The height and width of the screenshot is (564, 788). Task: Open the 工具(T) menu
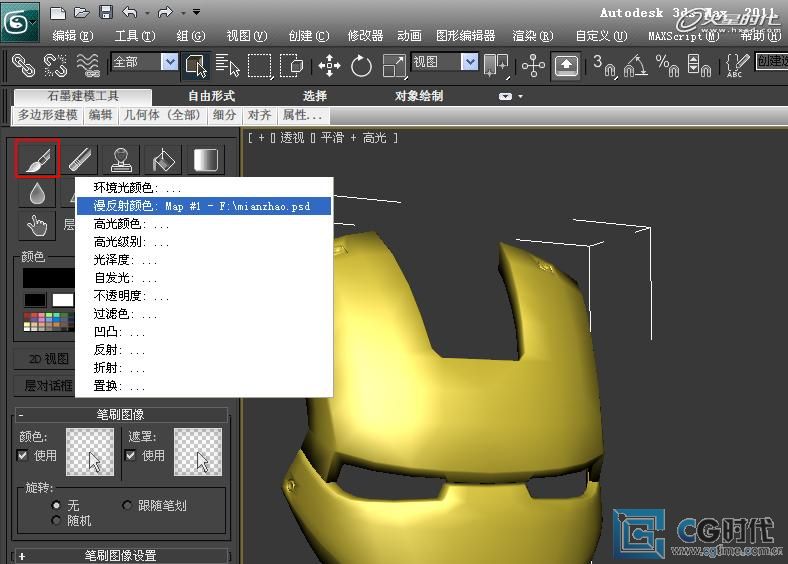point(135,36)
